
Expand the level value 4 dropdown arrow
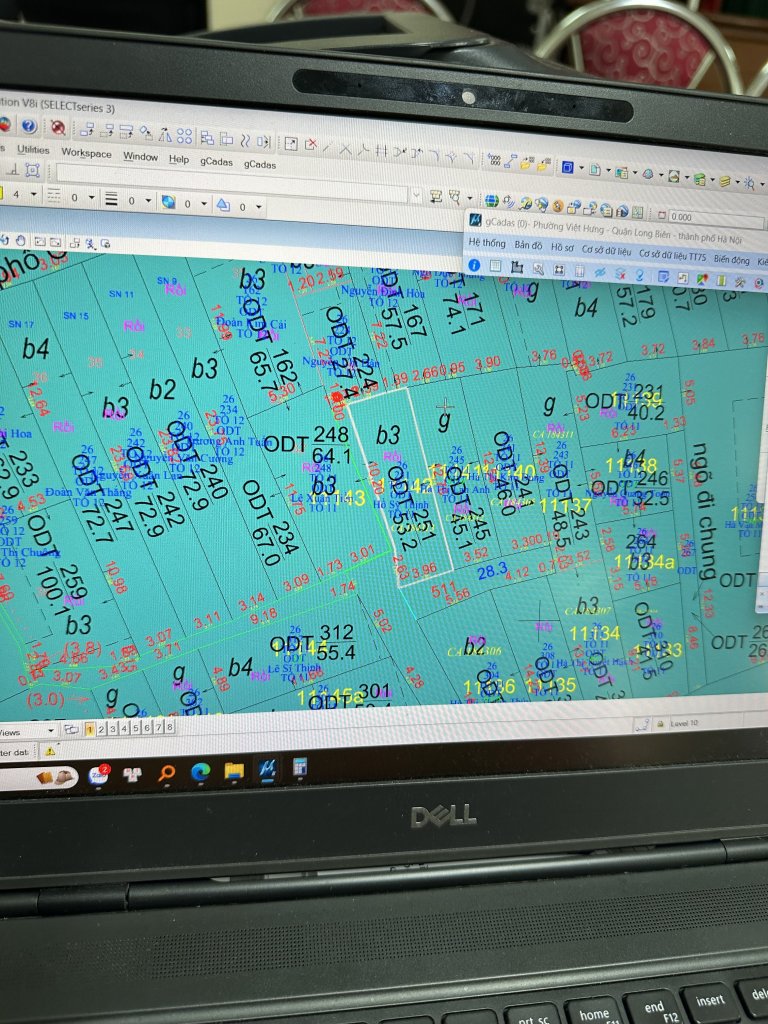tap(33, 195)
